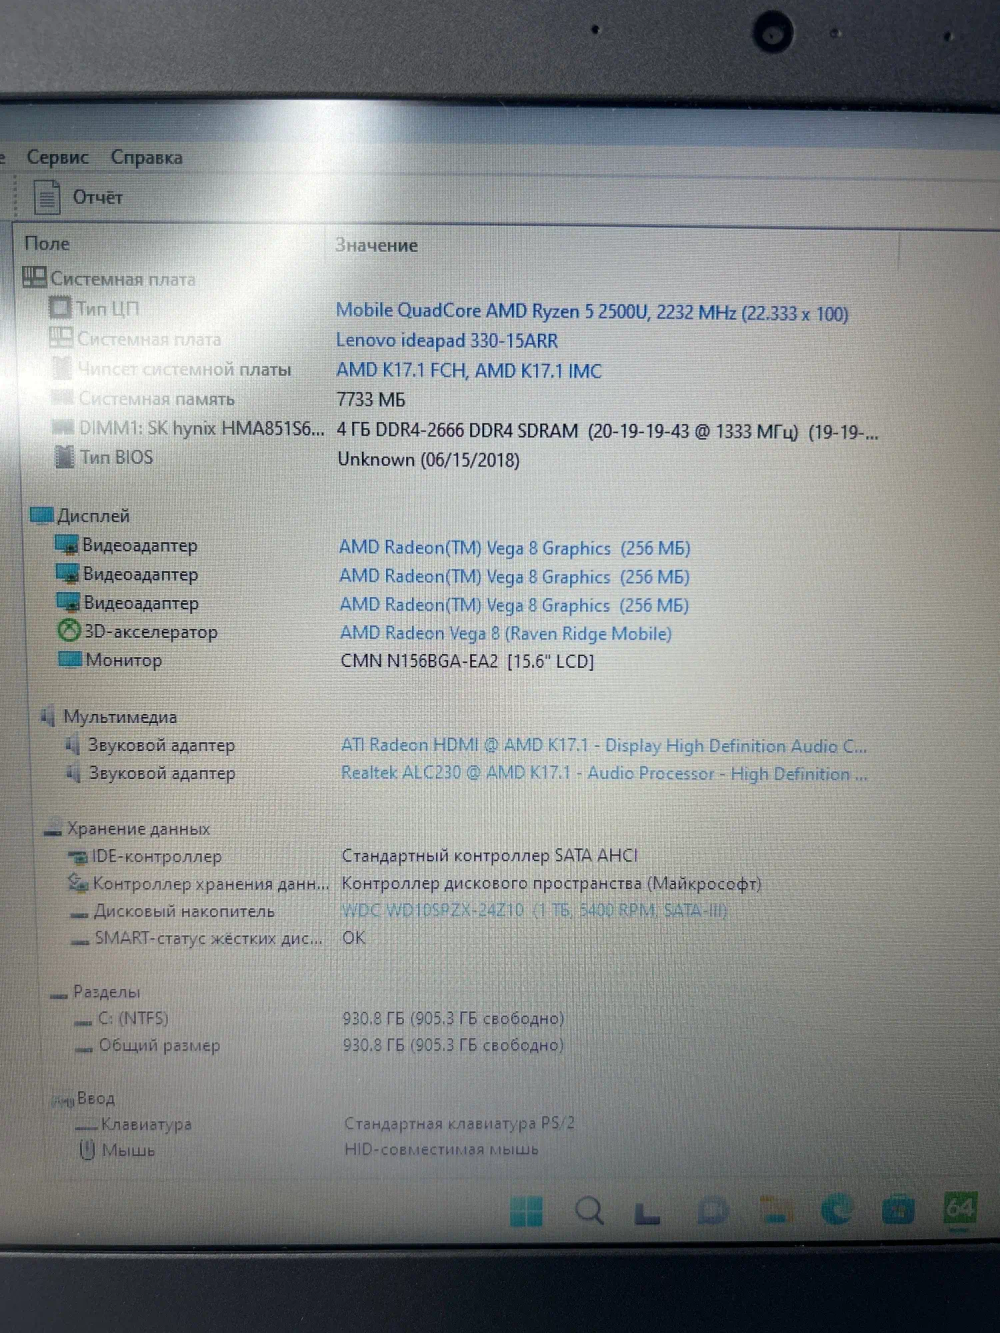Click the Контроллер хранения данных icon
Screen dimensions: 1000x1333
(78, 883)
